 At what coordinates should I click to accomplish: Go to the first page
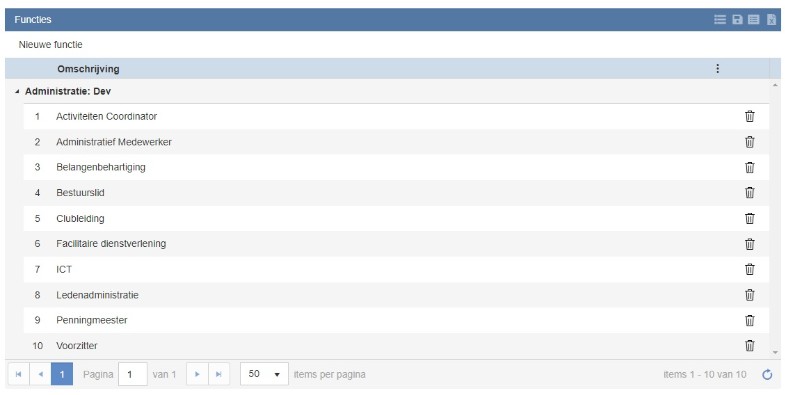coord(19,374)
